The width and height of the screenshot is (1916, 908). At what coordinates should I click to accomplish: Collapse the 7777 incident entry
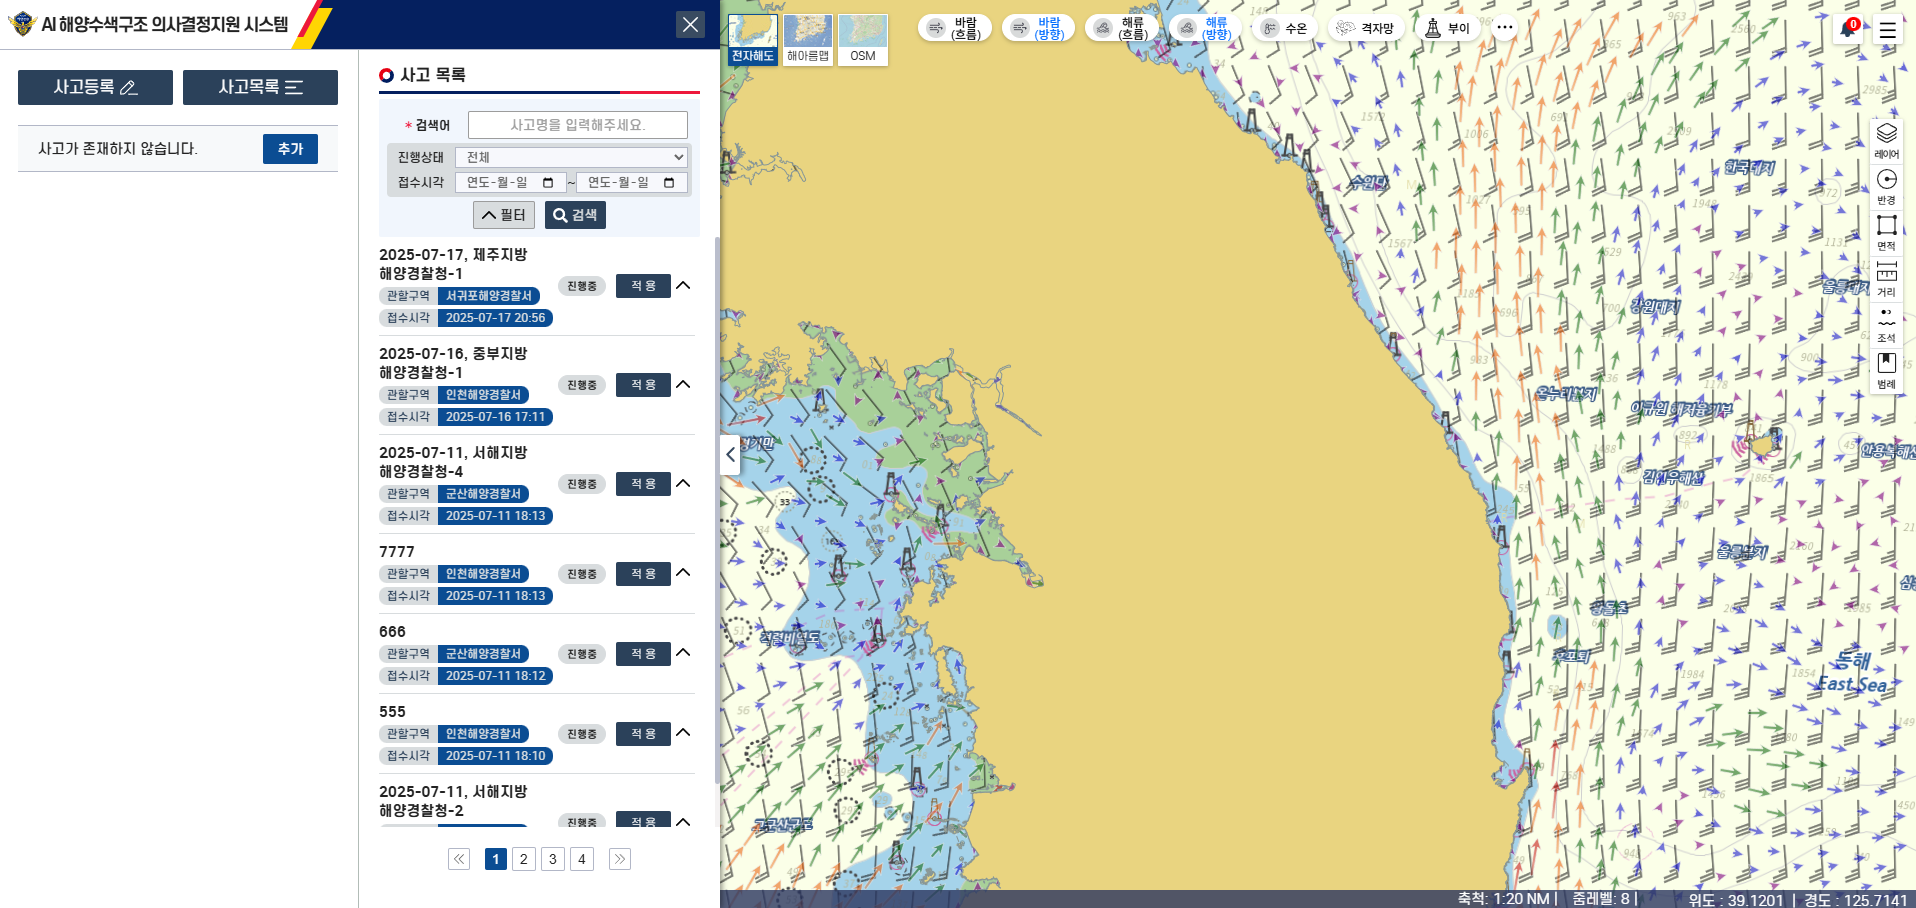pyautogui.click(x=683, y=573)
